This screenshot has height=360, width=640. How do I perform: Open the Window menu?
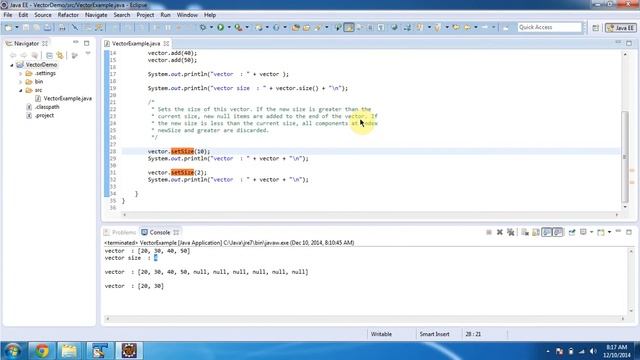(x=187, y=15)
